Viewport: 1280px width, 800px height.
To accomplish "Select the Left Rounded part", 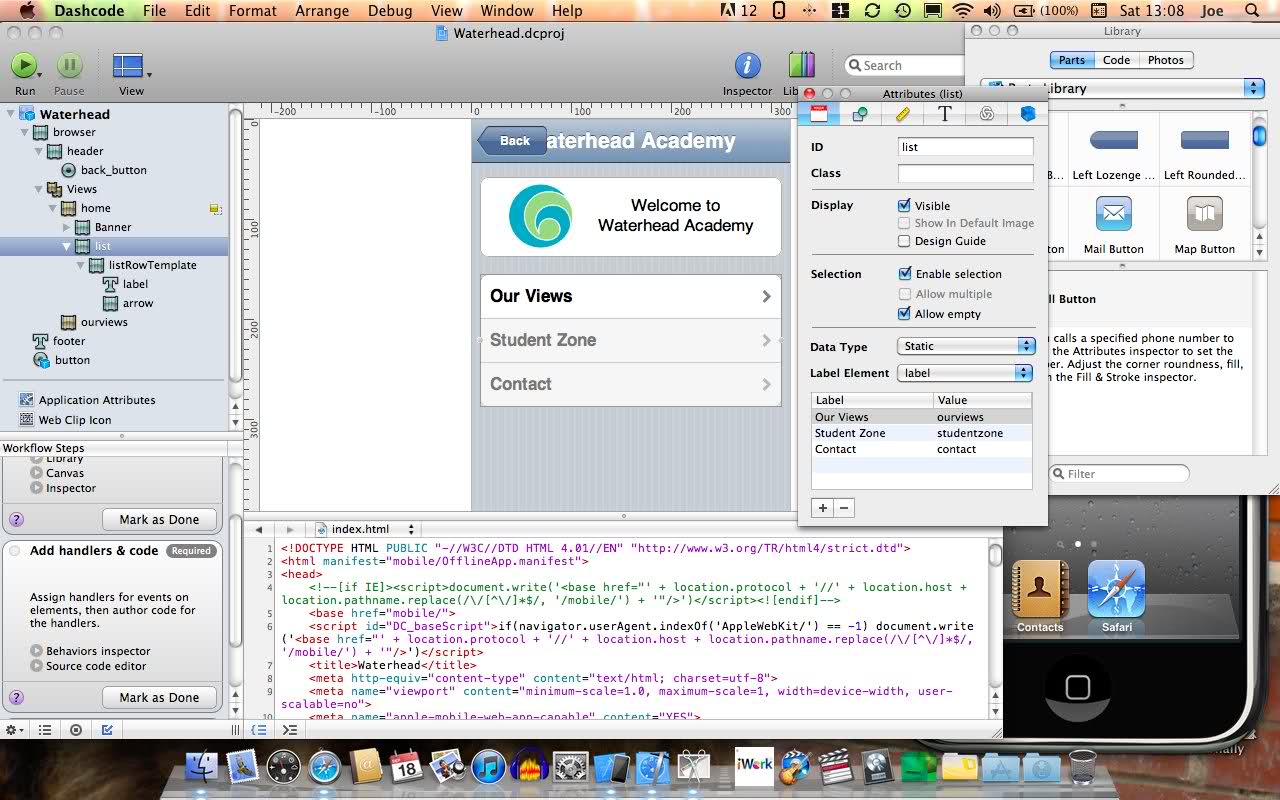I will [x=1204, y=150].
